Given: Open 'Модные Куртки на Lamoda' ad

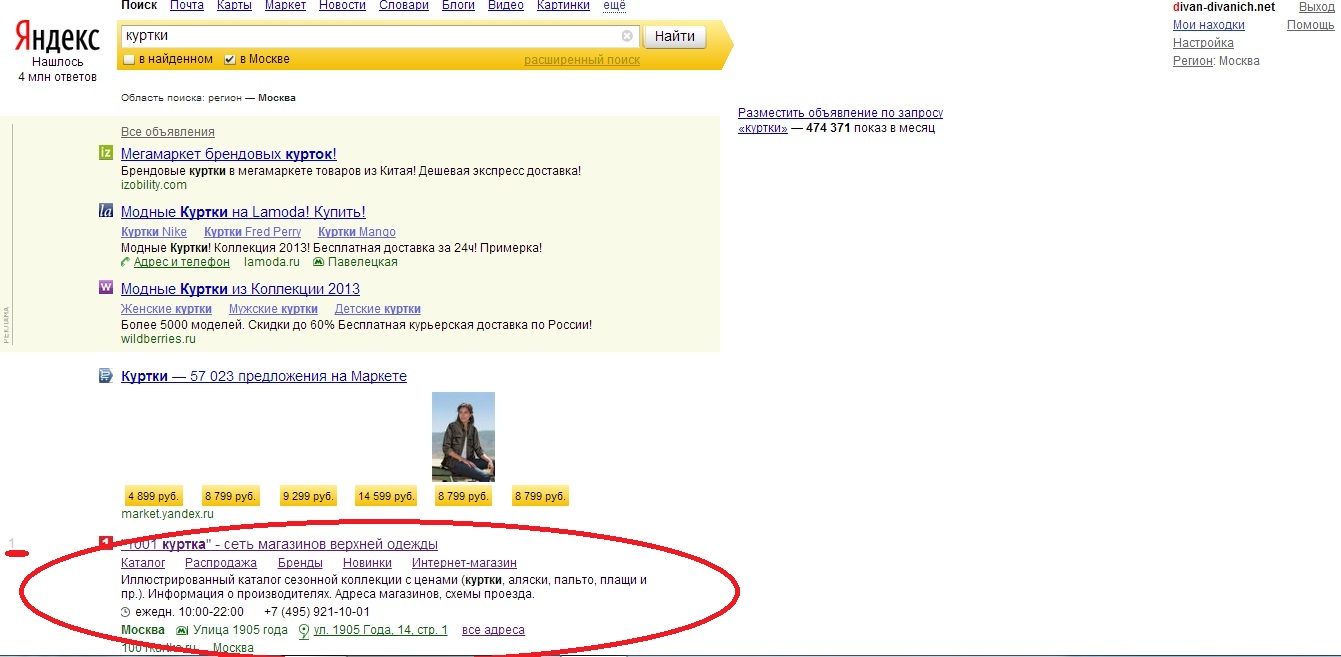Looking at the screenshot, I should click(243, 212).
